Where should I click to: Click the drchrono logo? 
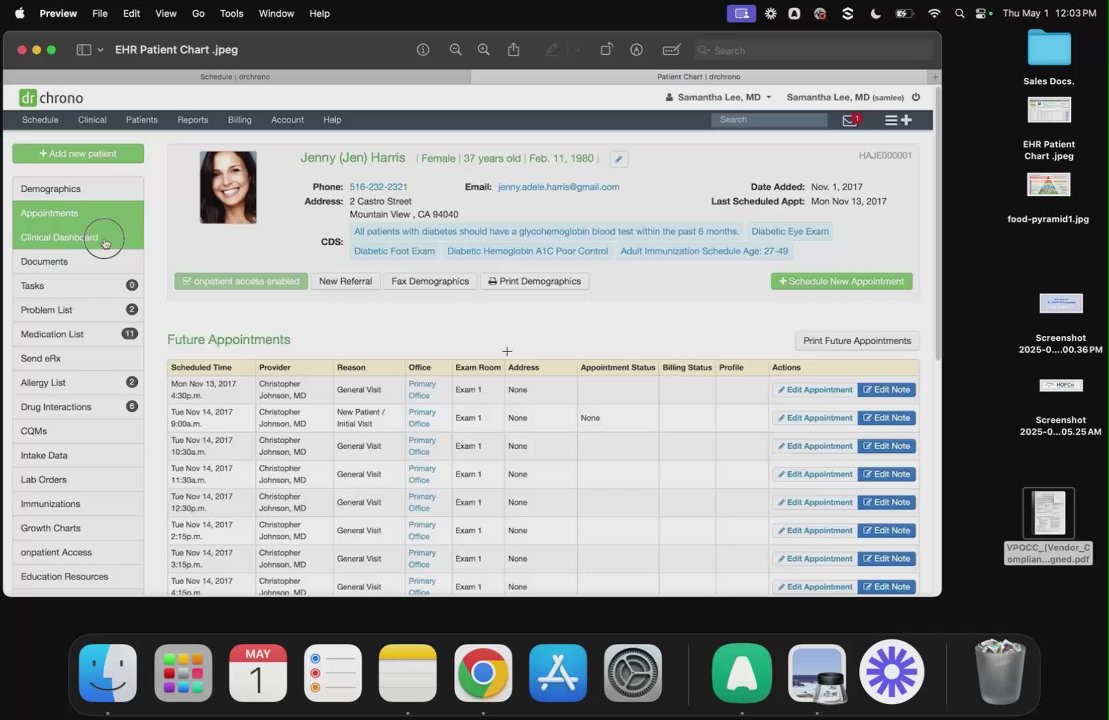[x=52, y=98]
